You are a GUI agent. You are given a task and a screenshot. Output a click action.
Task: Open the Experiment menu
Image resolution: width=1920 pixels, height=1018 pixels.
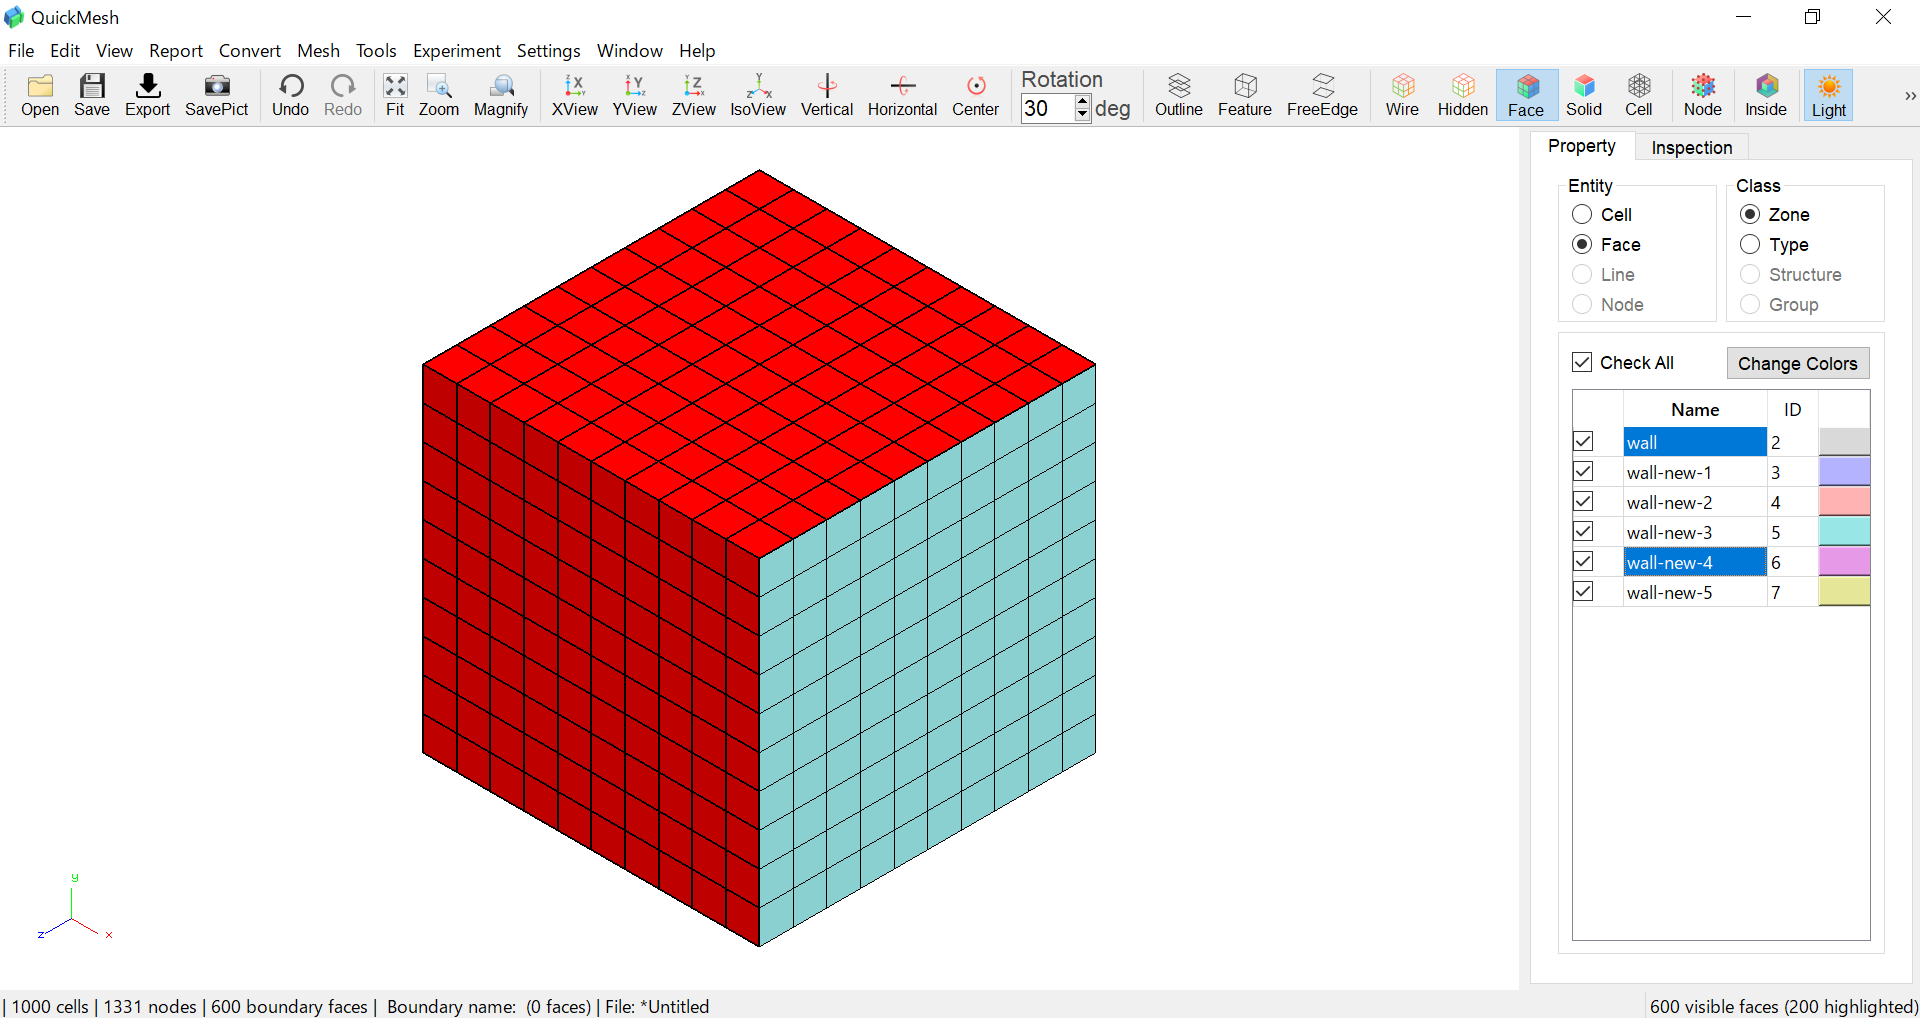pyautogui.click(x=457, y=50)
